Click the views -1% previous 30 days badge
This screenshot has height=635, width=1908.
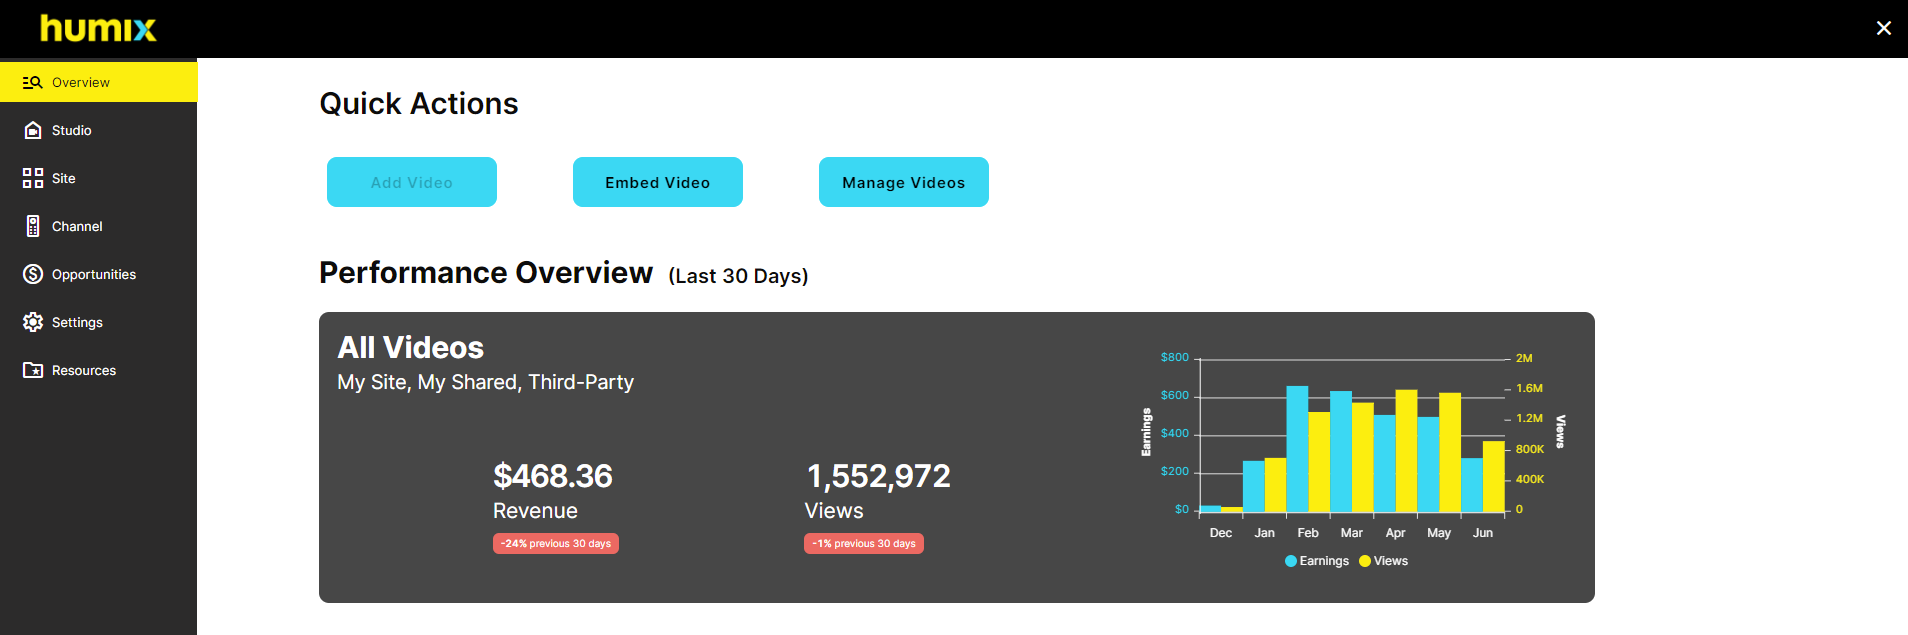click(x=864, y=544)
